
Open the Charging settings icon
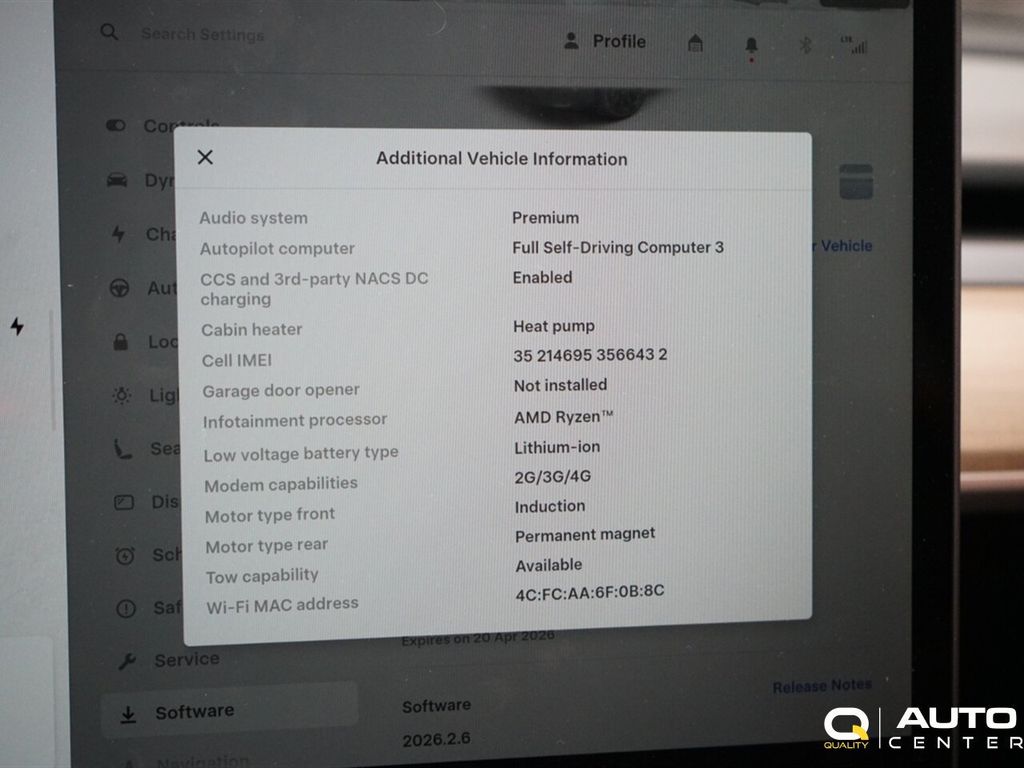119,234
